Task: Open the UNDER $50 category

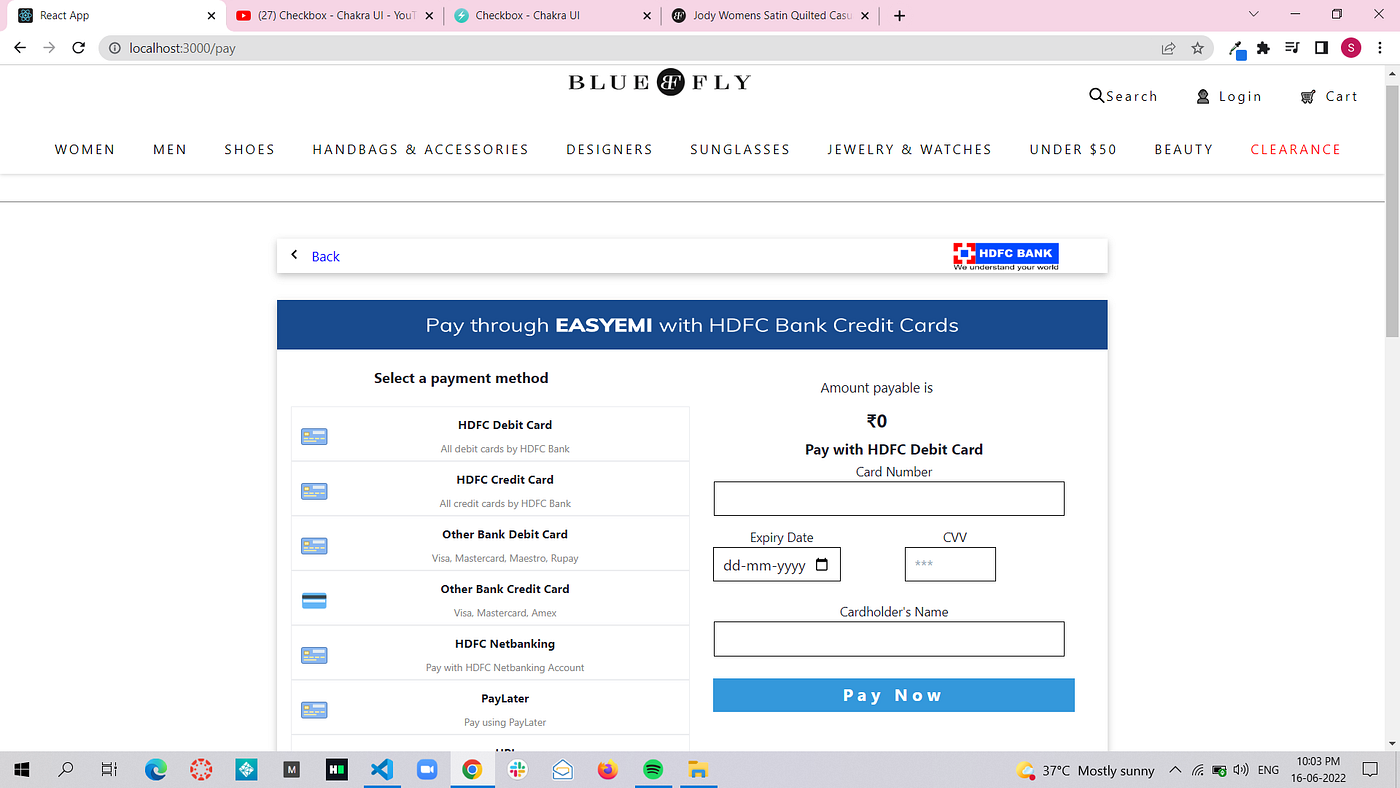Action: [1073, 149]
